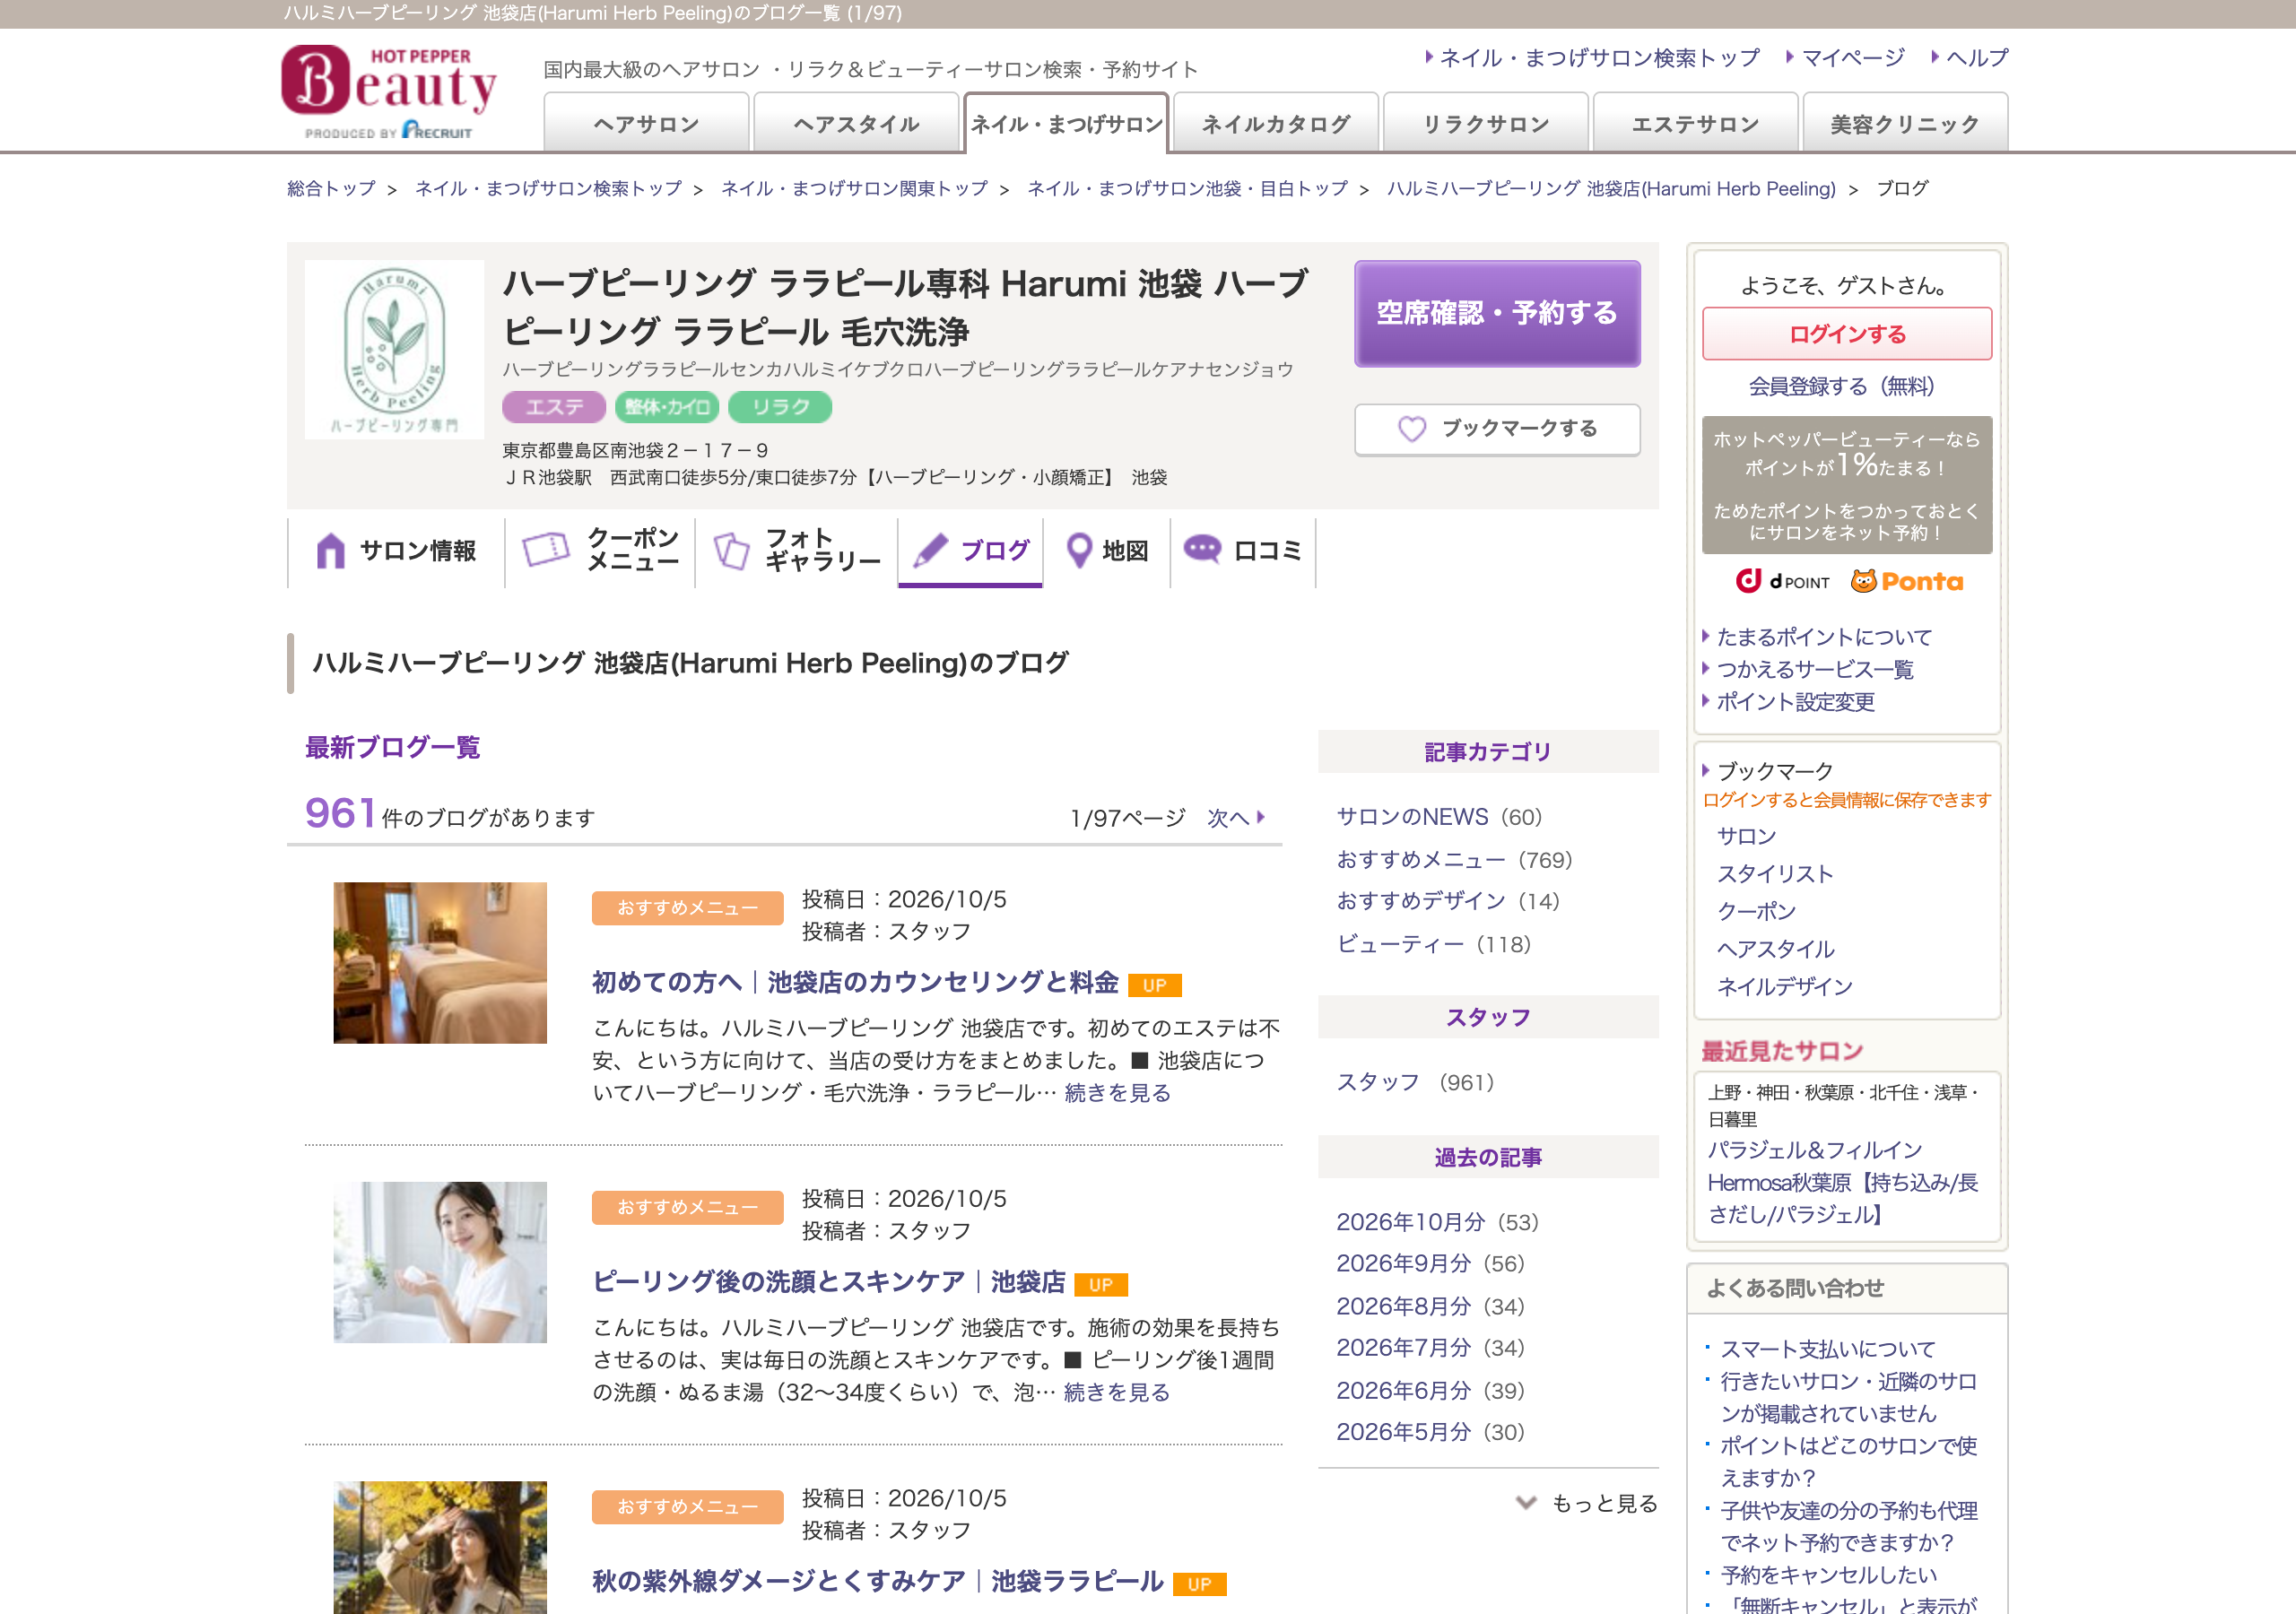Open スマート支払いについて FAQ link
The width and height of the screenshot is (2296, 1614).
point(1827,1349)
